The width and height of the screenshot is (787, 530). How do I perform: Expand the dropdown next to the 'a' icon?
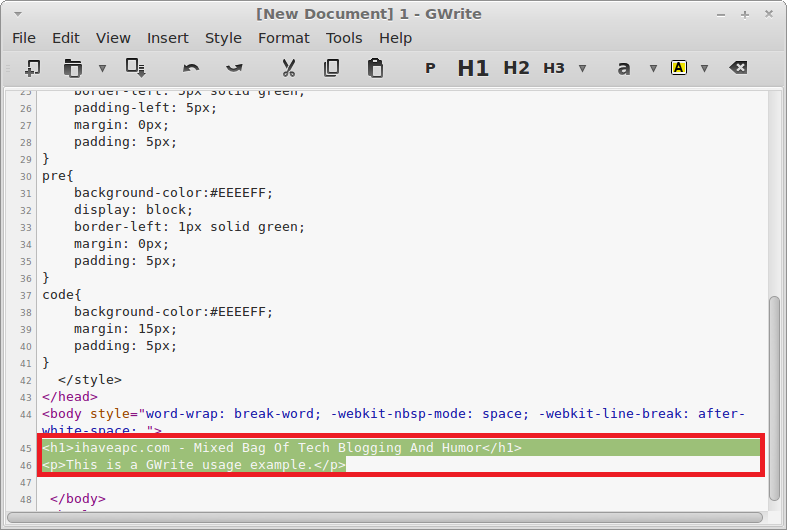(x=653, y=68)
